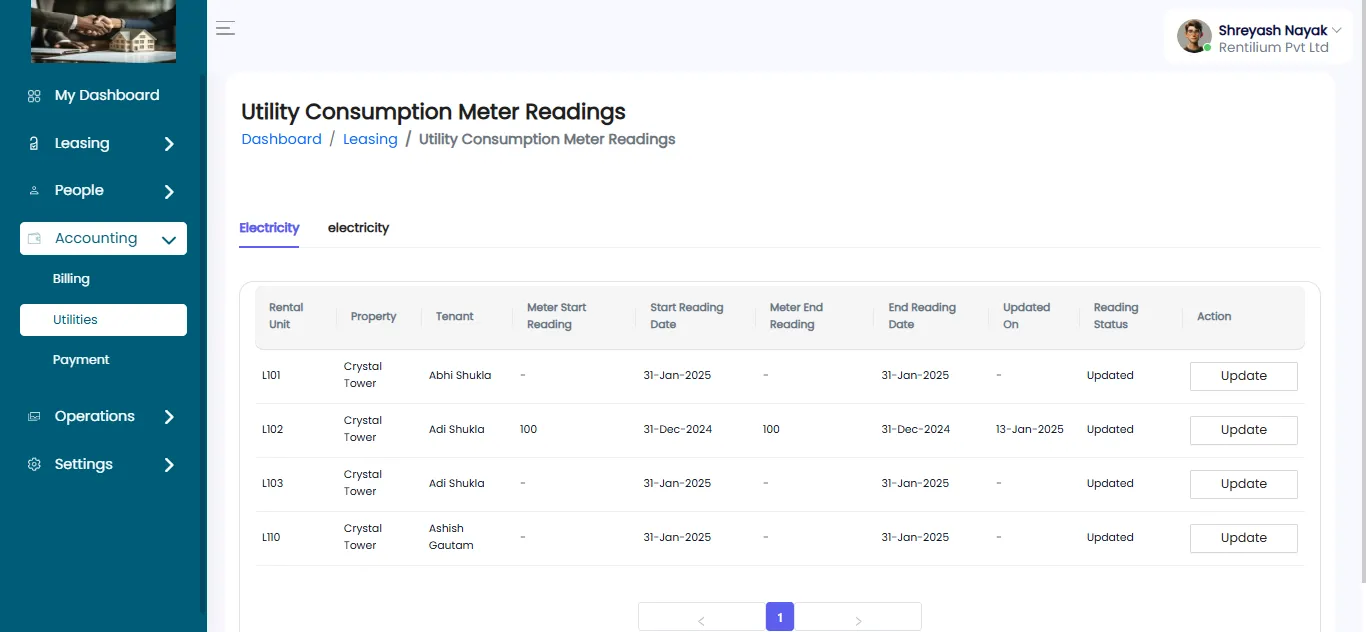Click the Accounting wallet icon
The height and width of the screenshot is (632, 1366).
click(34, 239)
